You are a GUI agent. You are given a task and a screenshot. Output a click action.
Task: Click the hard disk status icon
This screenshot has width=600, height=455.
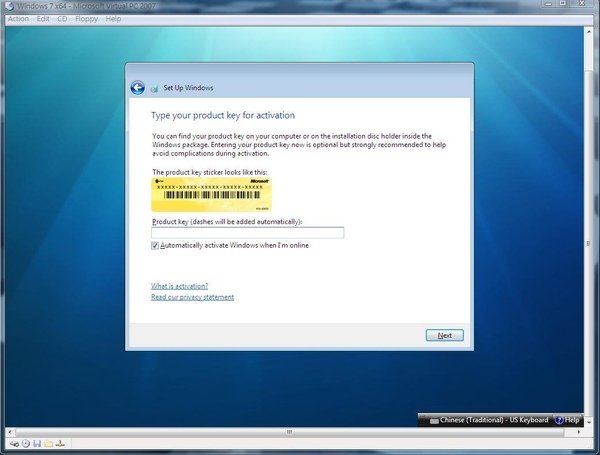[x=14, y=444]
